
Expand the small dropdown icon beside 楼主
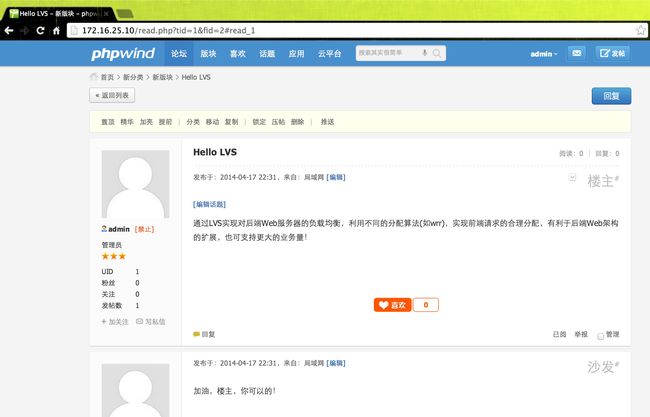tap(572, 177)
